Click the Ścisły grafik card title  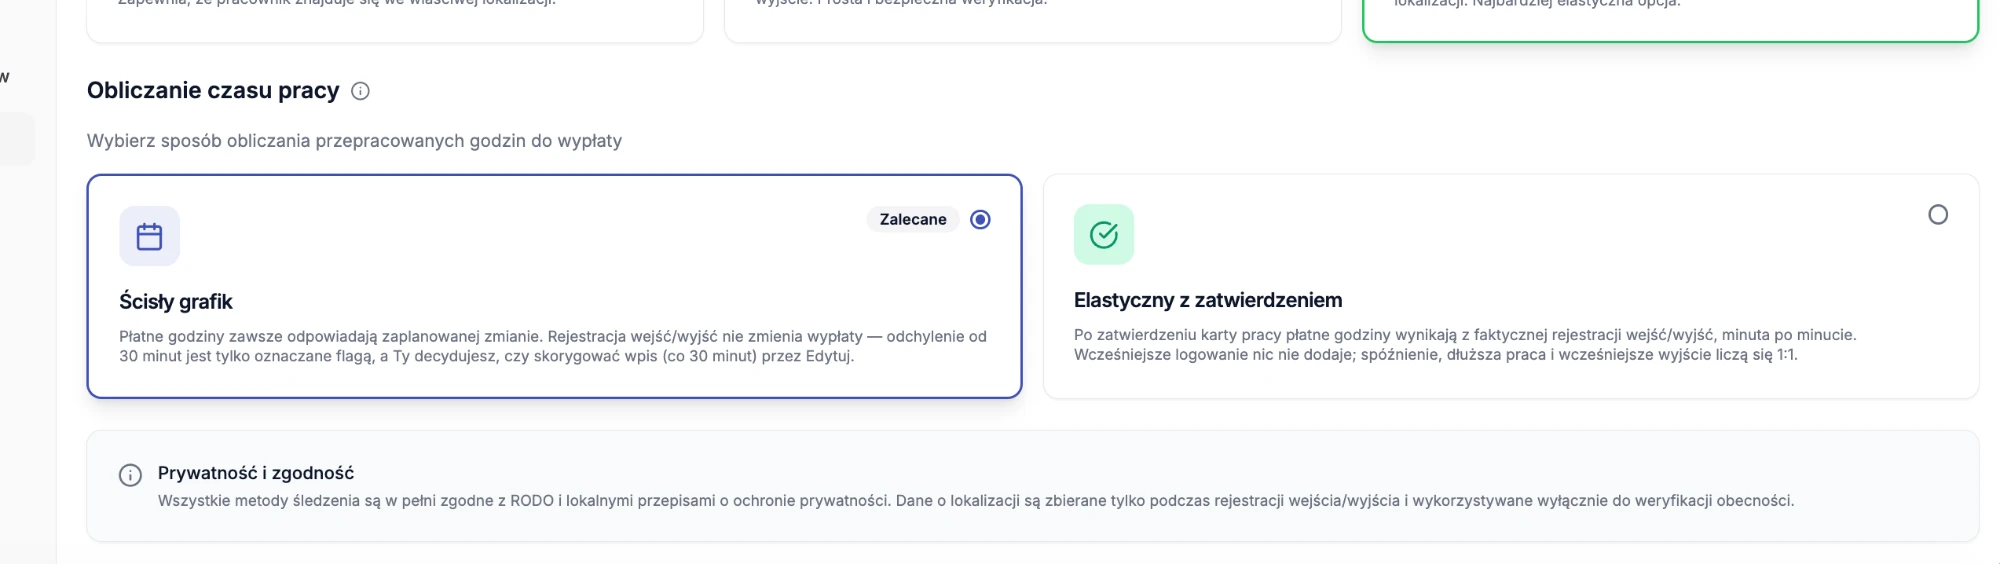(176, 302)
